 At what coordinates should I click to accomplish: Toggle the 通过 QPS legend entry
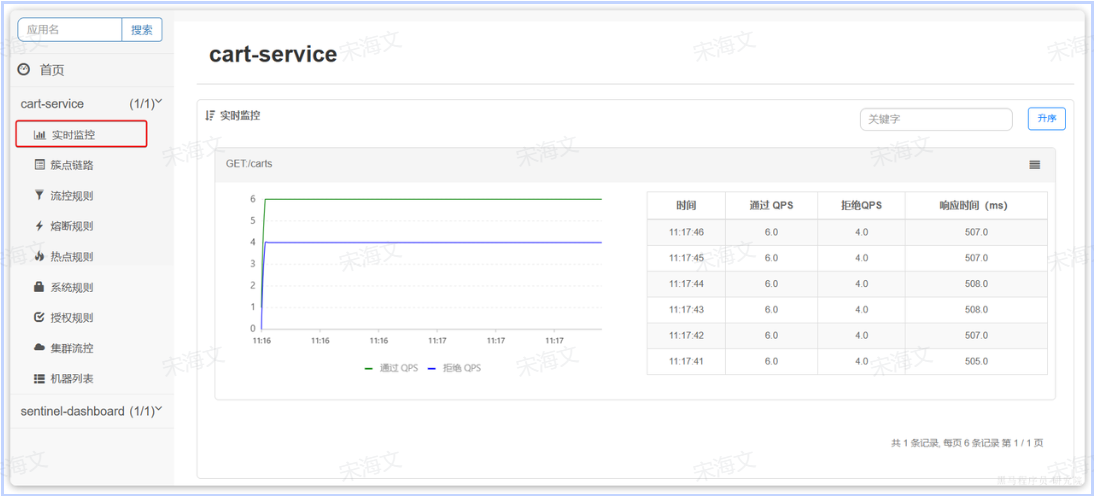tap(391, 368)
